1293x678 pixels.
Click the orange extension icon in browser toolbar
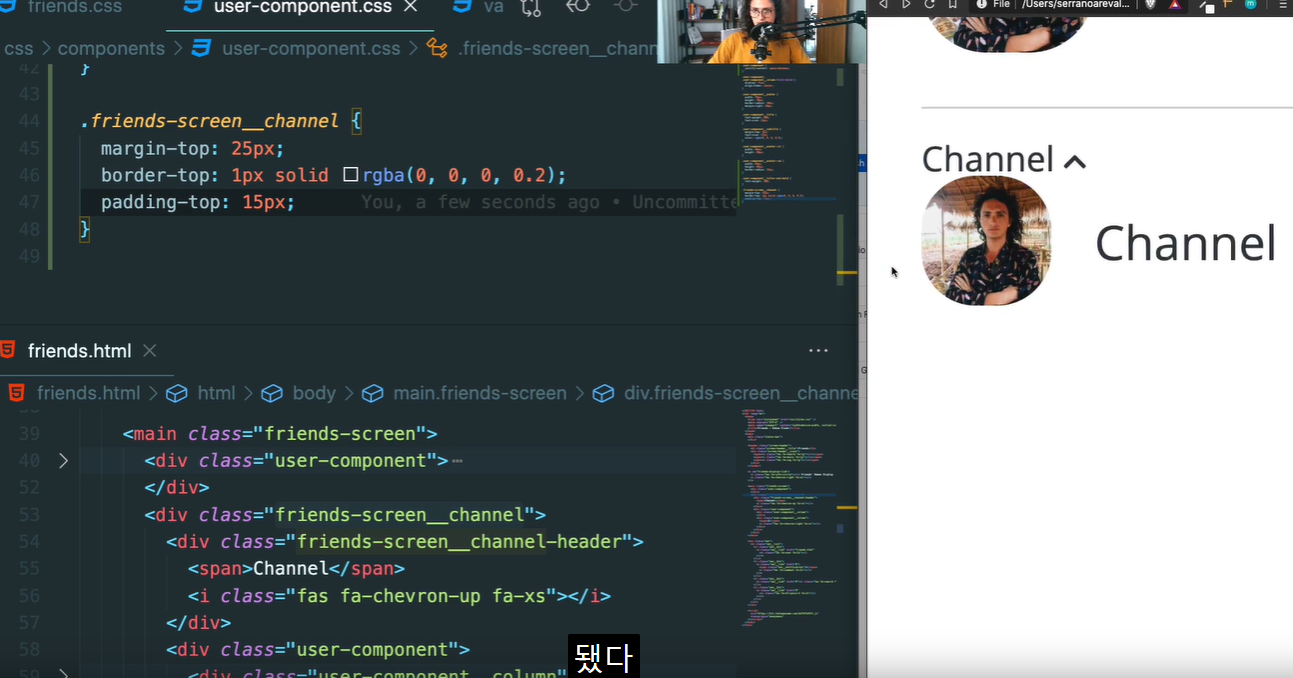tap(1228, 5)
